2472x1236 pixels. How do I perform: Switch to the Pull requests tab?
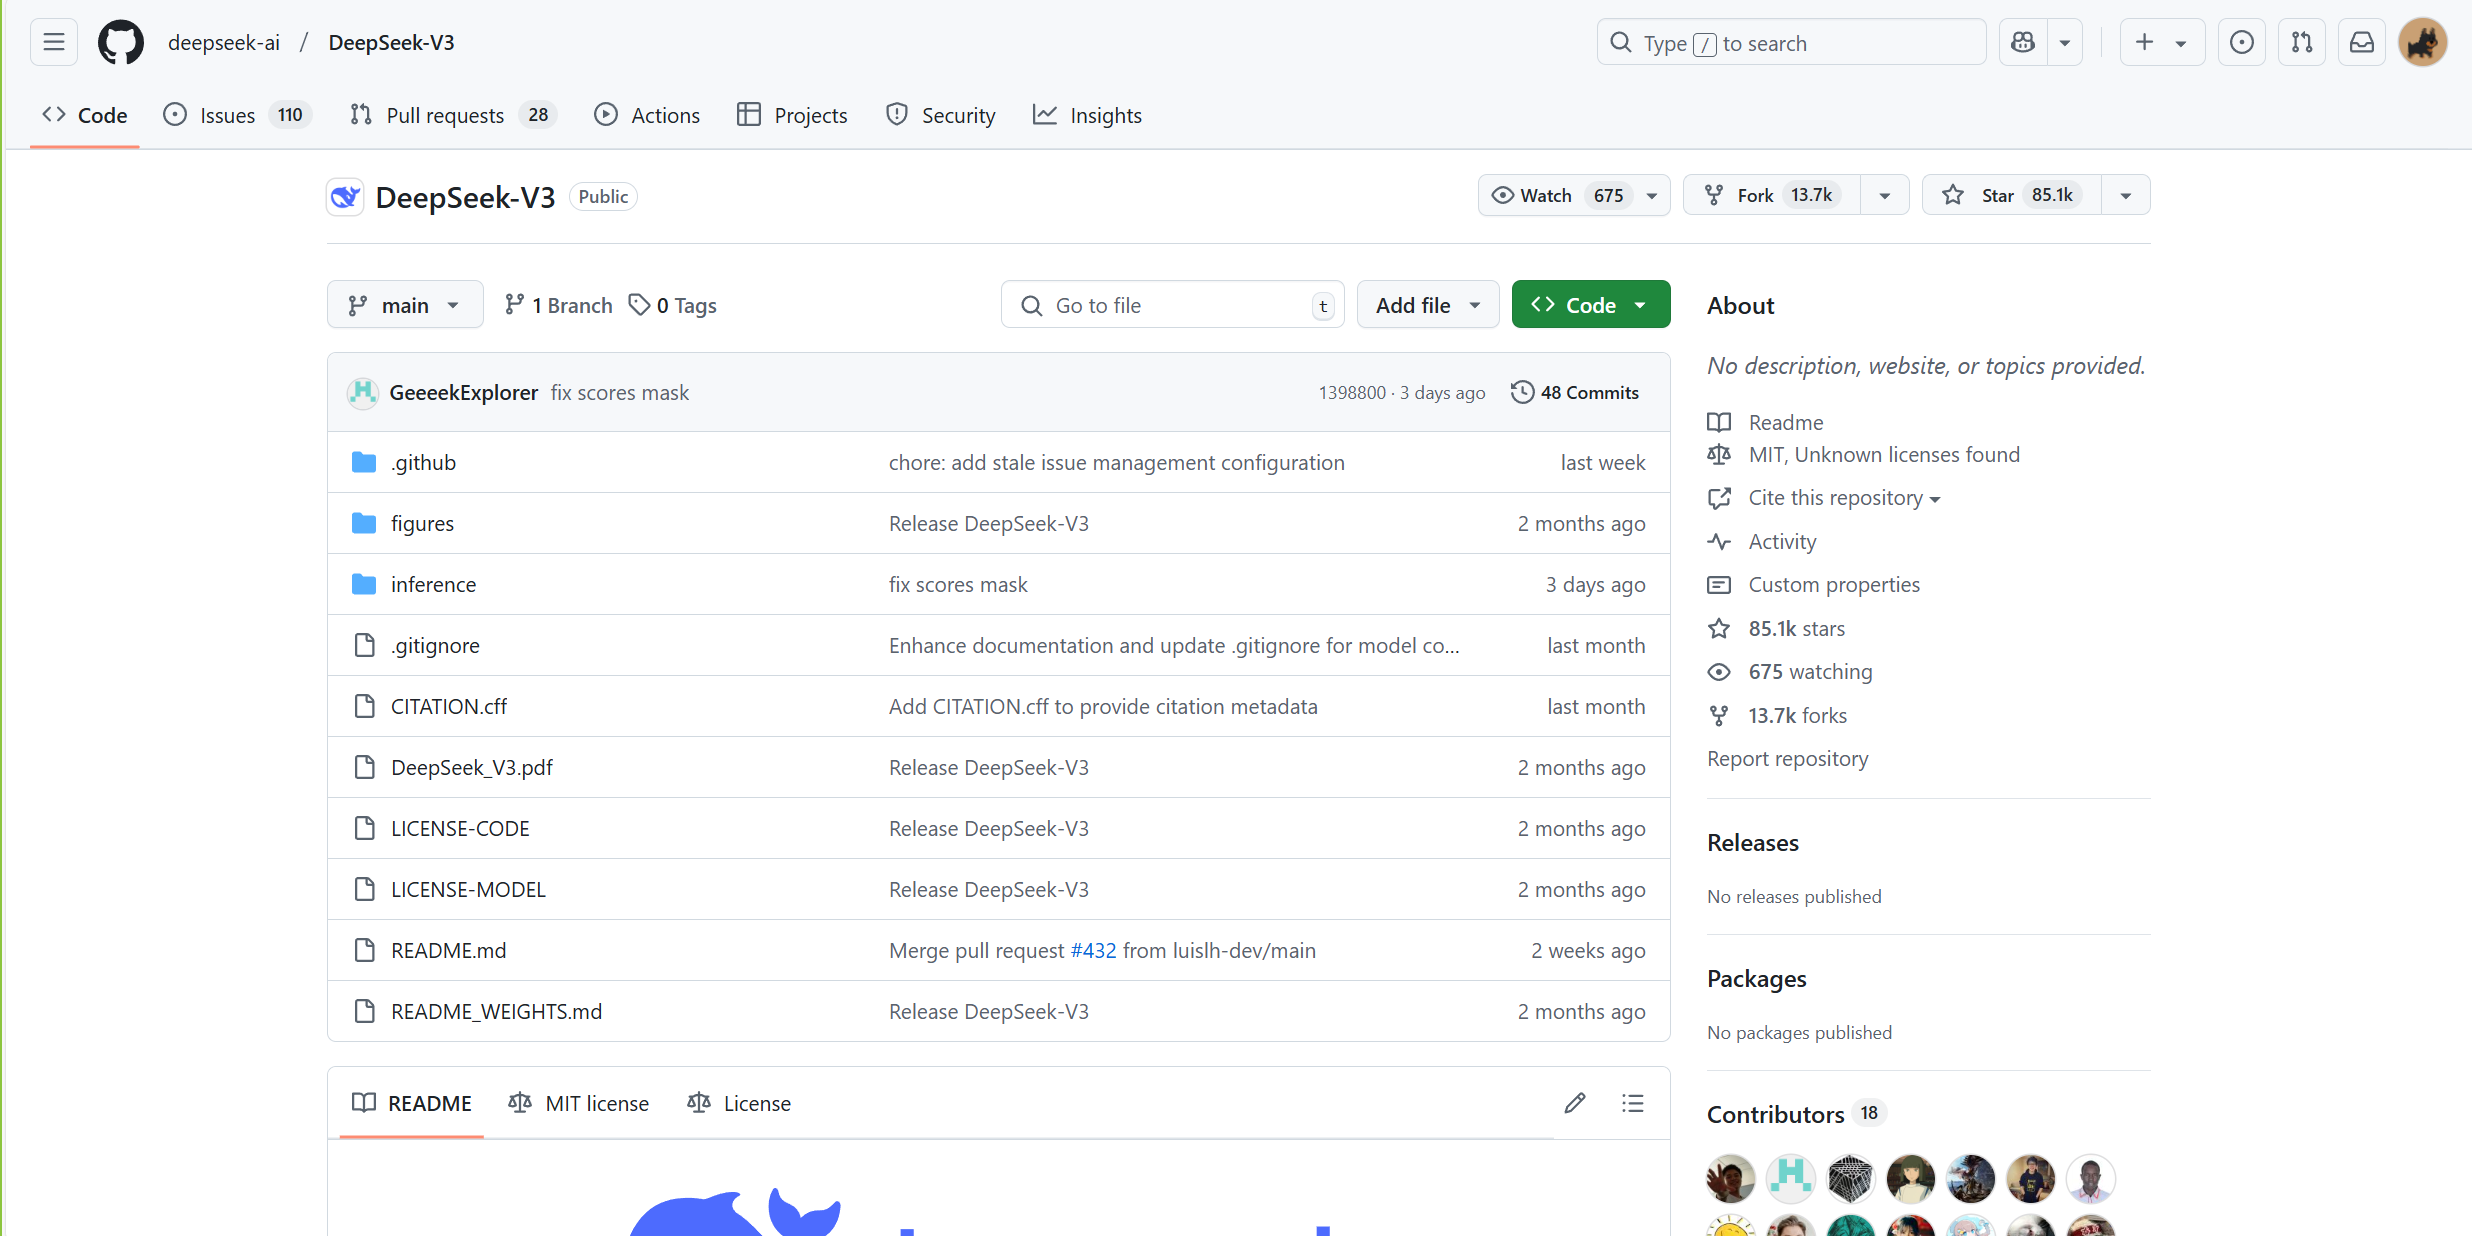coord(445,116)
